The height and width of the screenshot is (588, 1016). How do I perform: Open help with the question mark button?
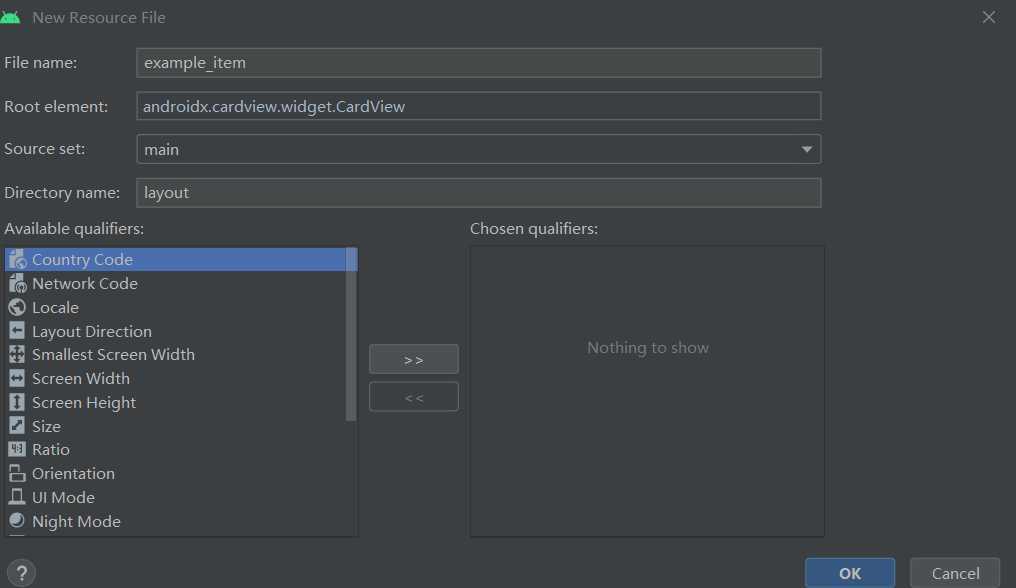pyautogui.click(x=21, y=573)
